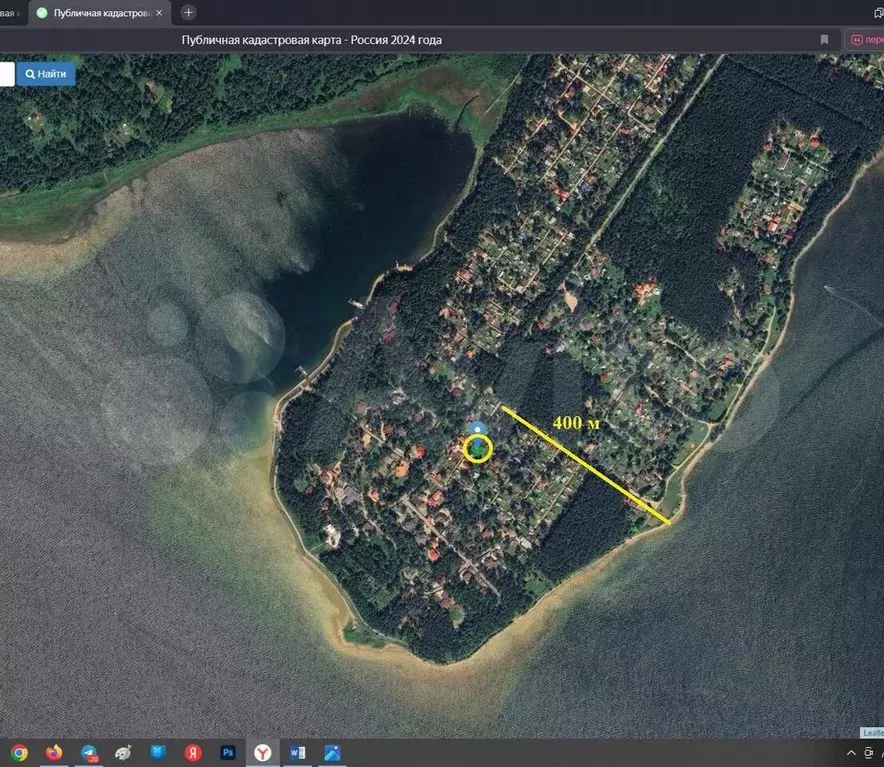Click the address bar page title
884x767 pixels.
[x=311, y=40]
